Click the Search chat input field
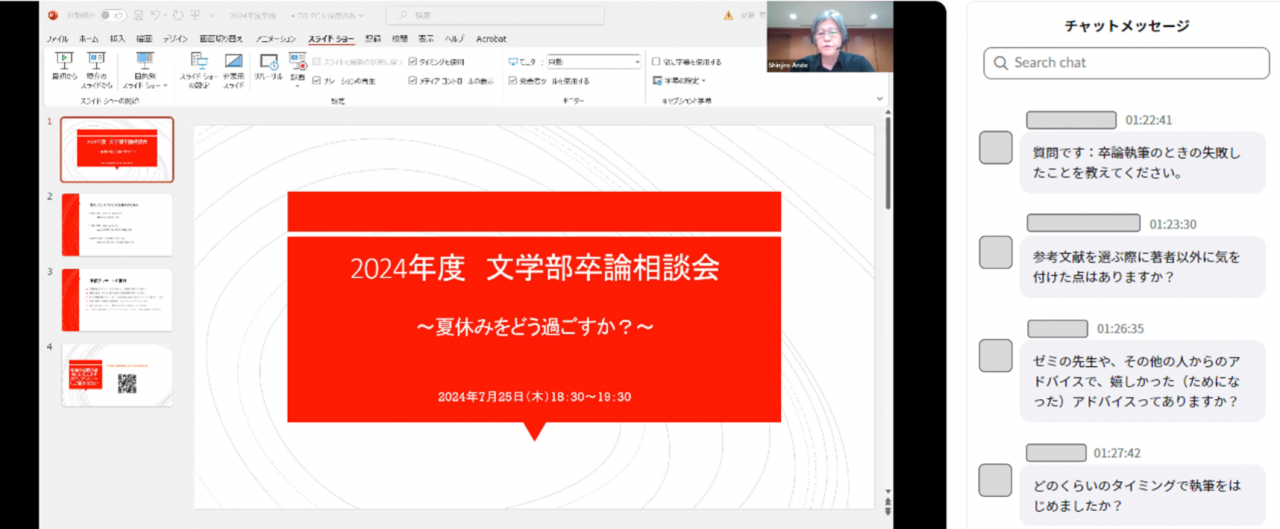The height and width of the screenshot is (529, 1280). click(x=1126, y=62)
